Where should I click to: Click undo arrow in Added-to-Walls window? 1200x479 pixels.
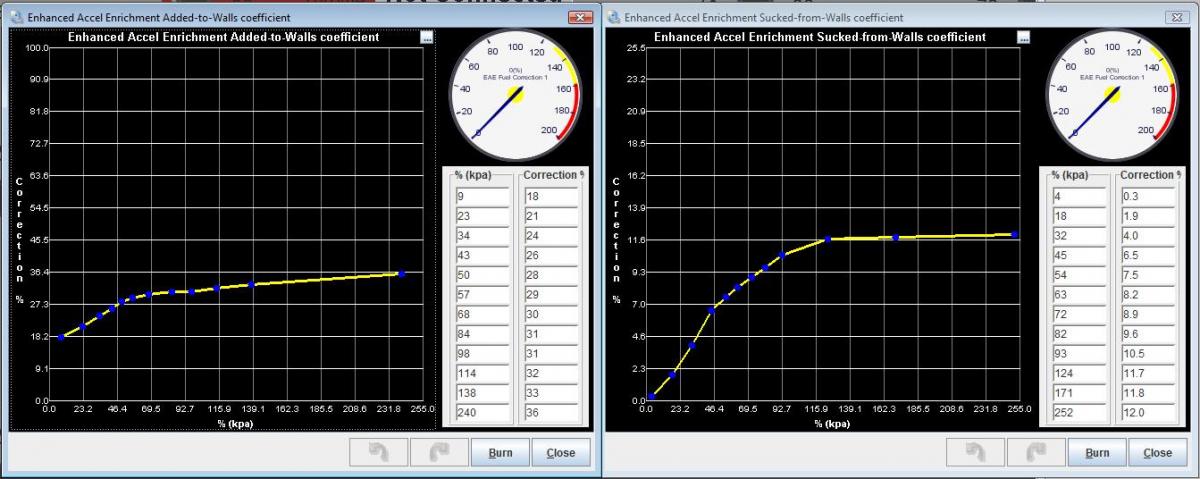click(x=379, y=453)
